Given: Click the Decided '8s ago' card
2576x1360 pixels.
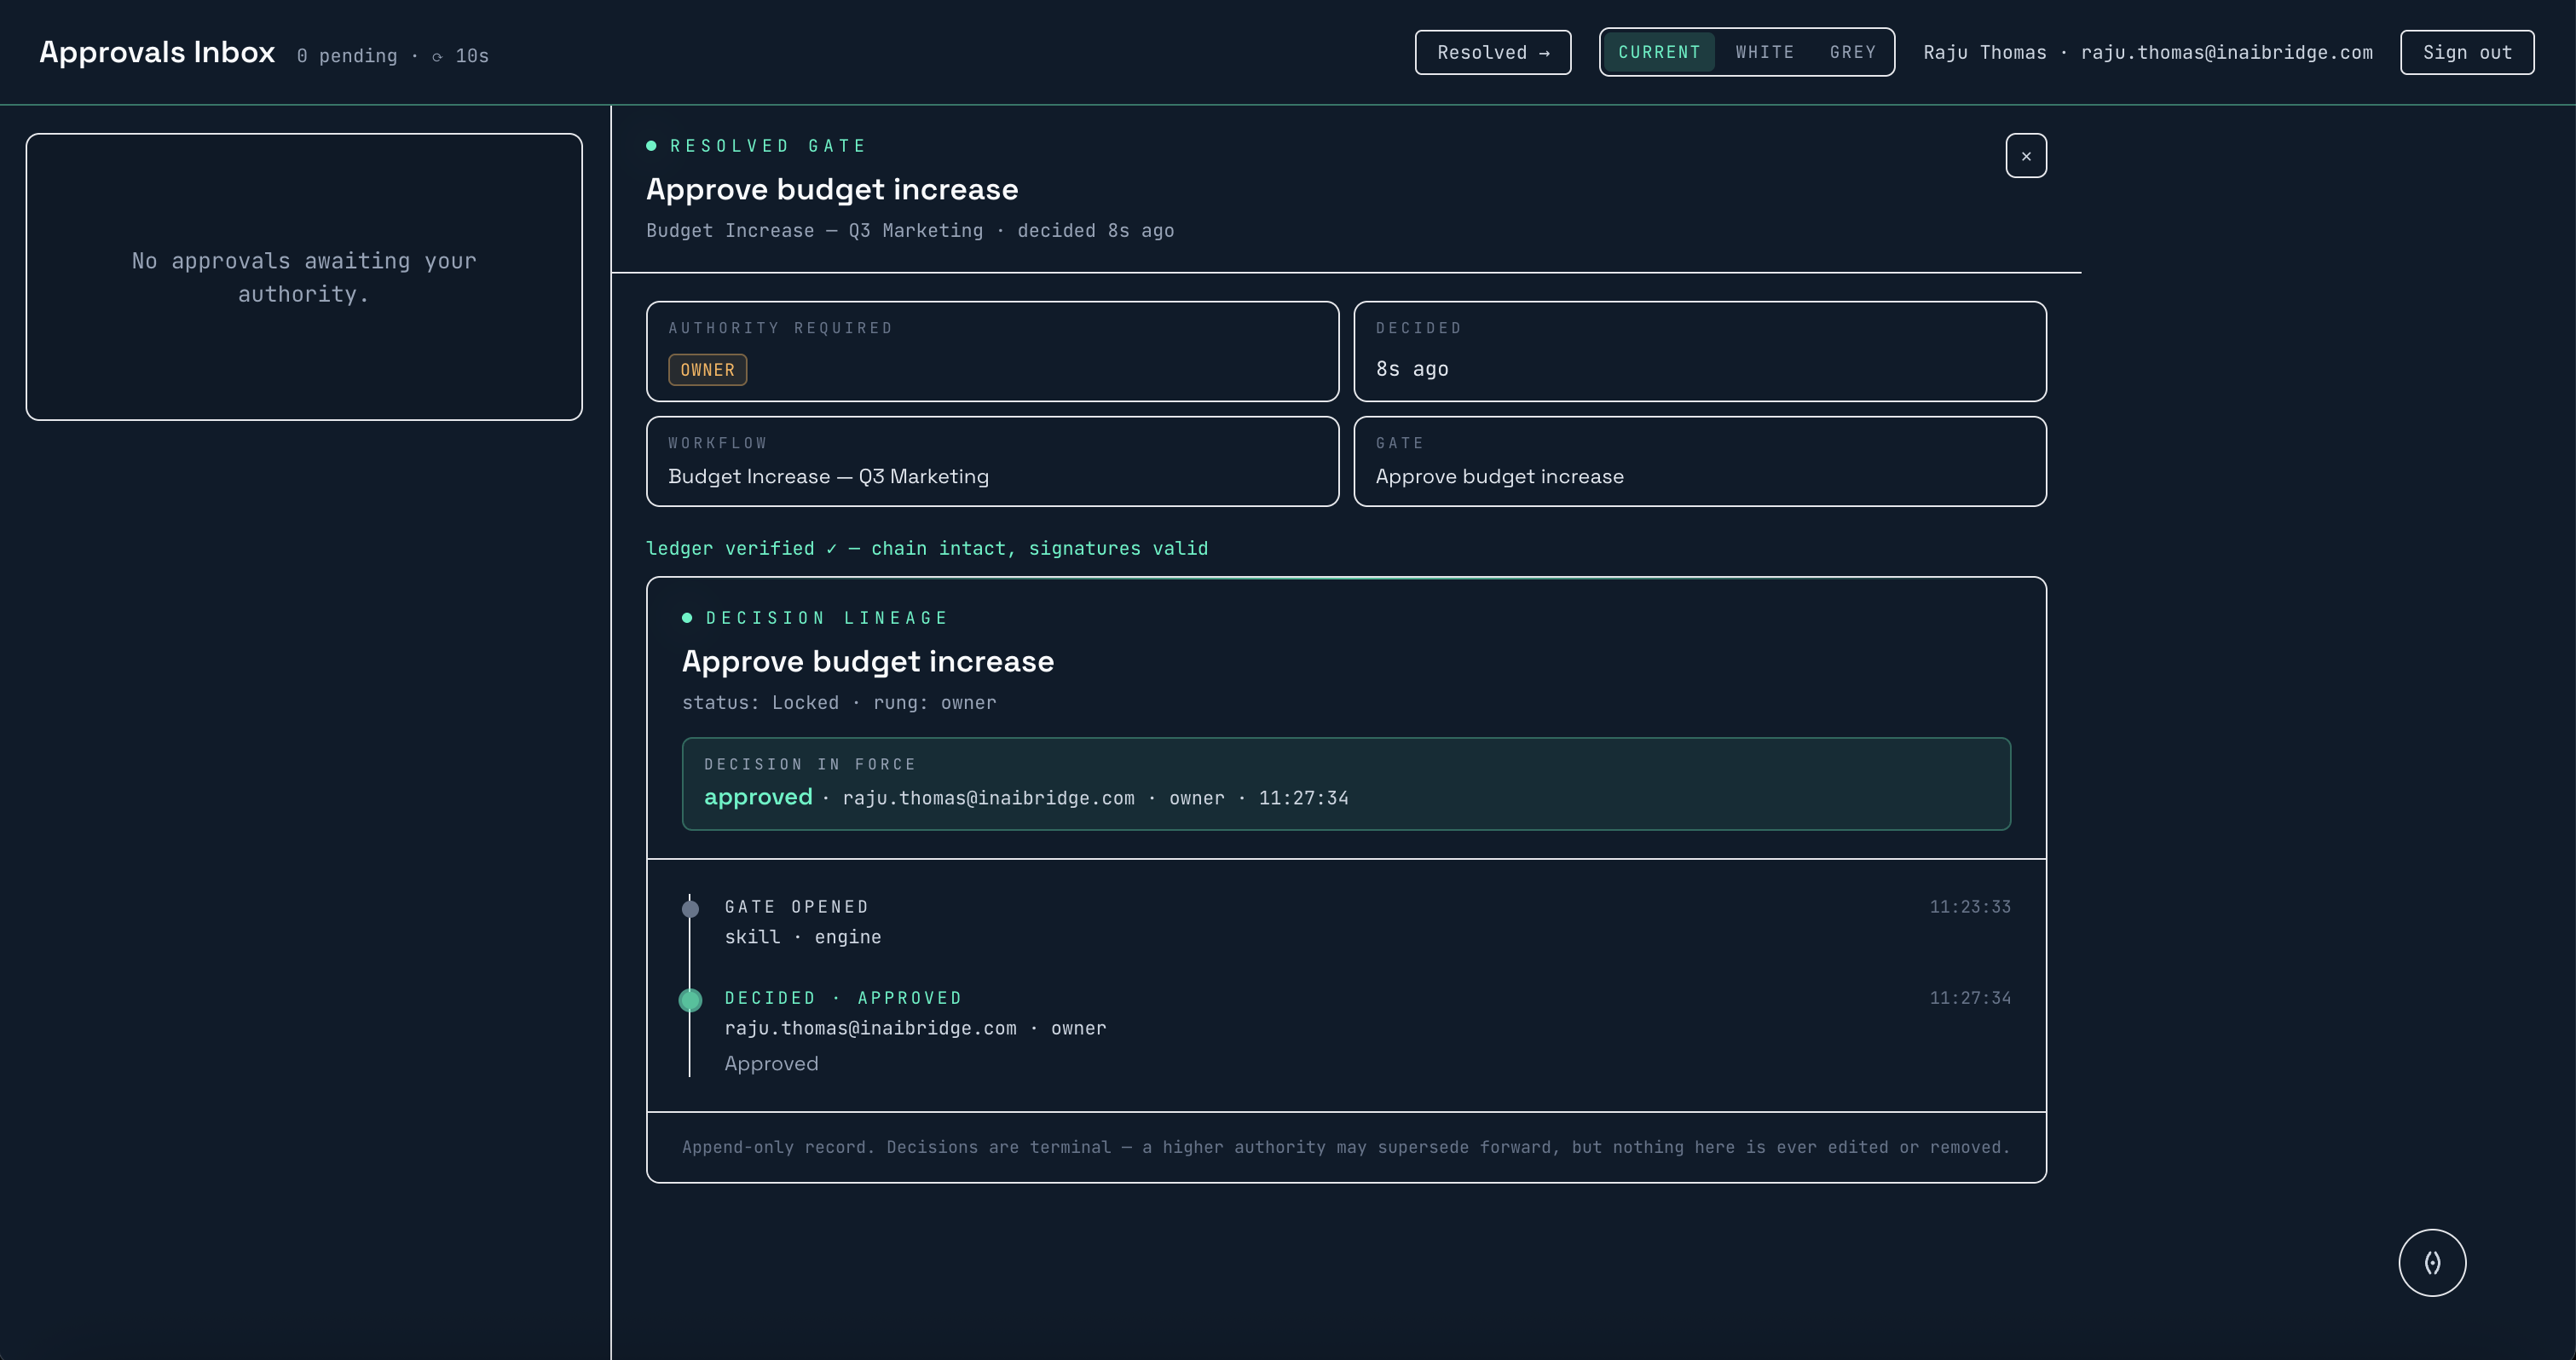Looking at the screenshot, I should pyautogui.click(x=1699, y=351).
